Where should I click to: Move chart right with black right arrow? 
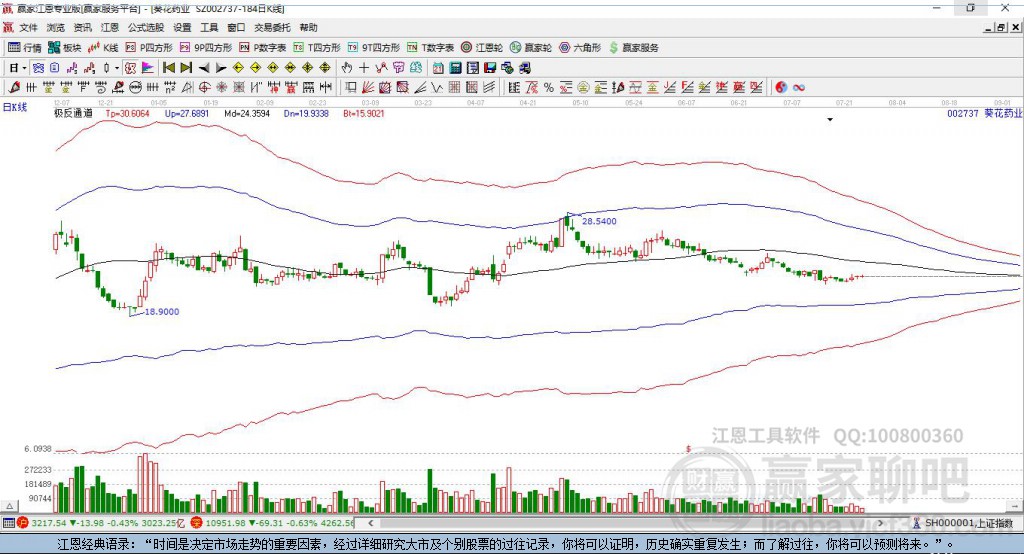(221, 68)
